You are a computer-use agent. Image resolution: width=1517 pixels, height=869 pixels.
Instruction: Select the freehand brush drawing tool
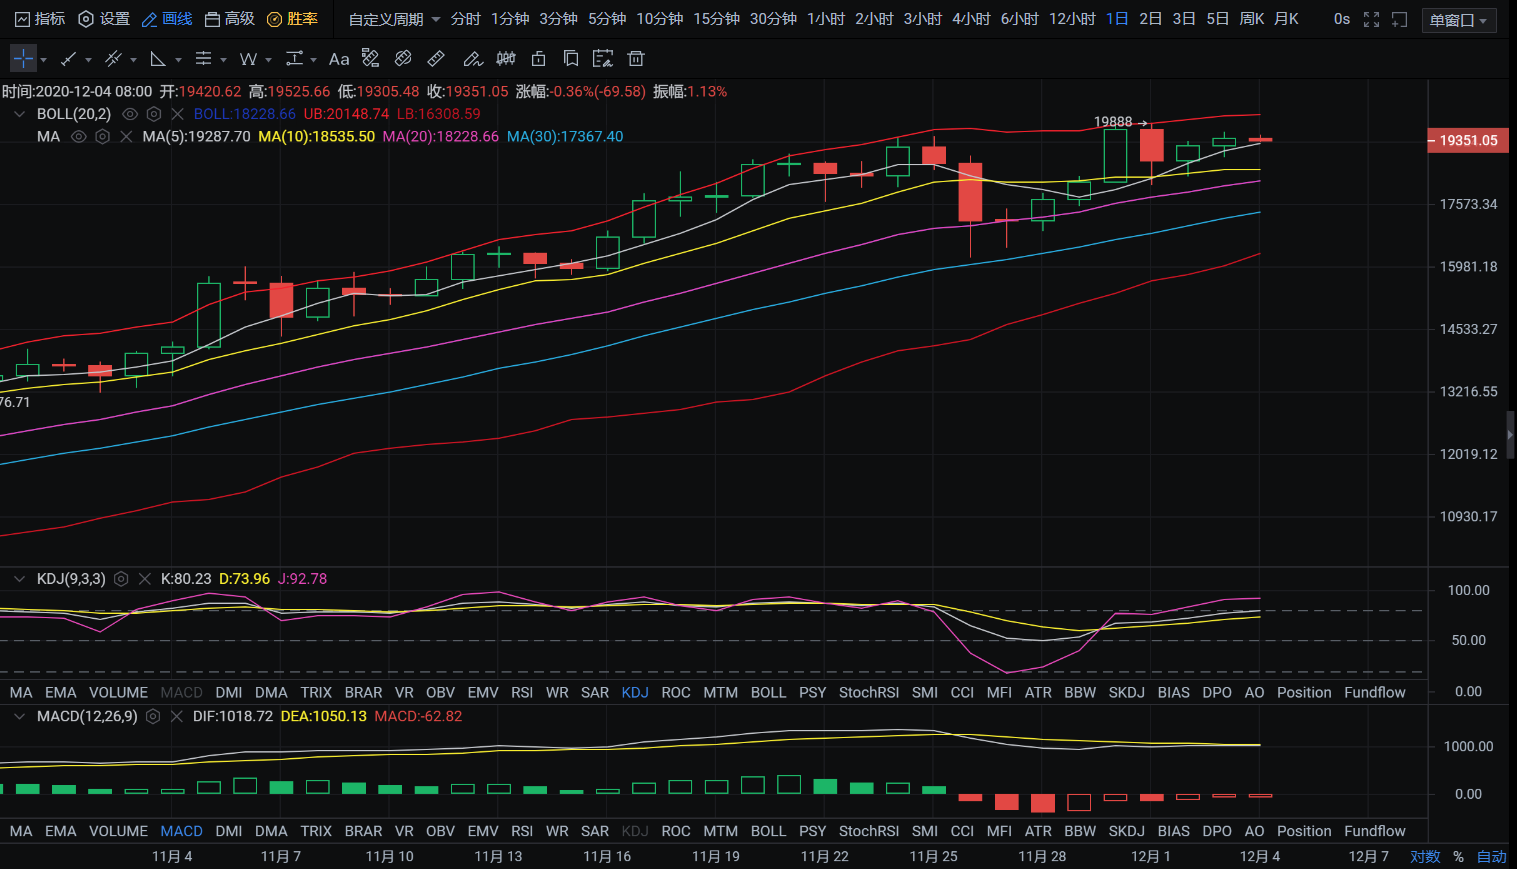[472, 59]
